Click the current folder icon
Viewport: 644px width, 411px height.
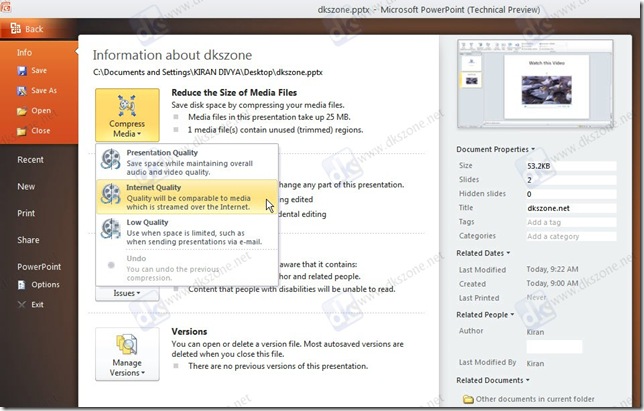(468, 399)
